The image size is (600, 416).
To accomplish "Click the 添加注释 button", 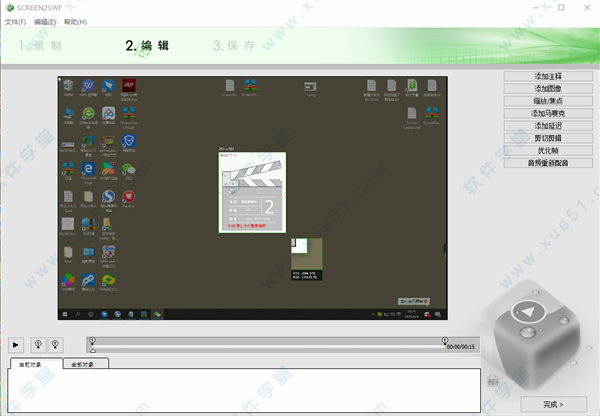I will [547, 76].
